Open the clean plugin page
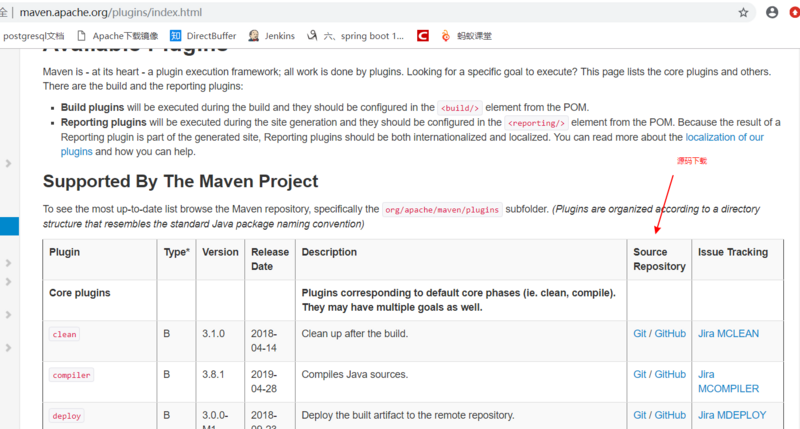Viewport: 800px width, 429px height. click(64, 334)
